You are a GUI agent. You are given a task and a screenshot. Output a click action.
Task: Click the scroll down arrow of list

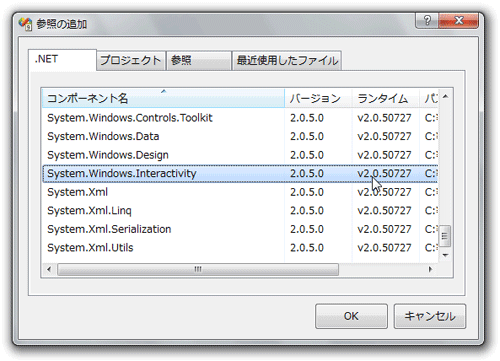[x=445, y=255]
